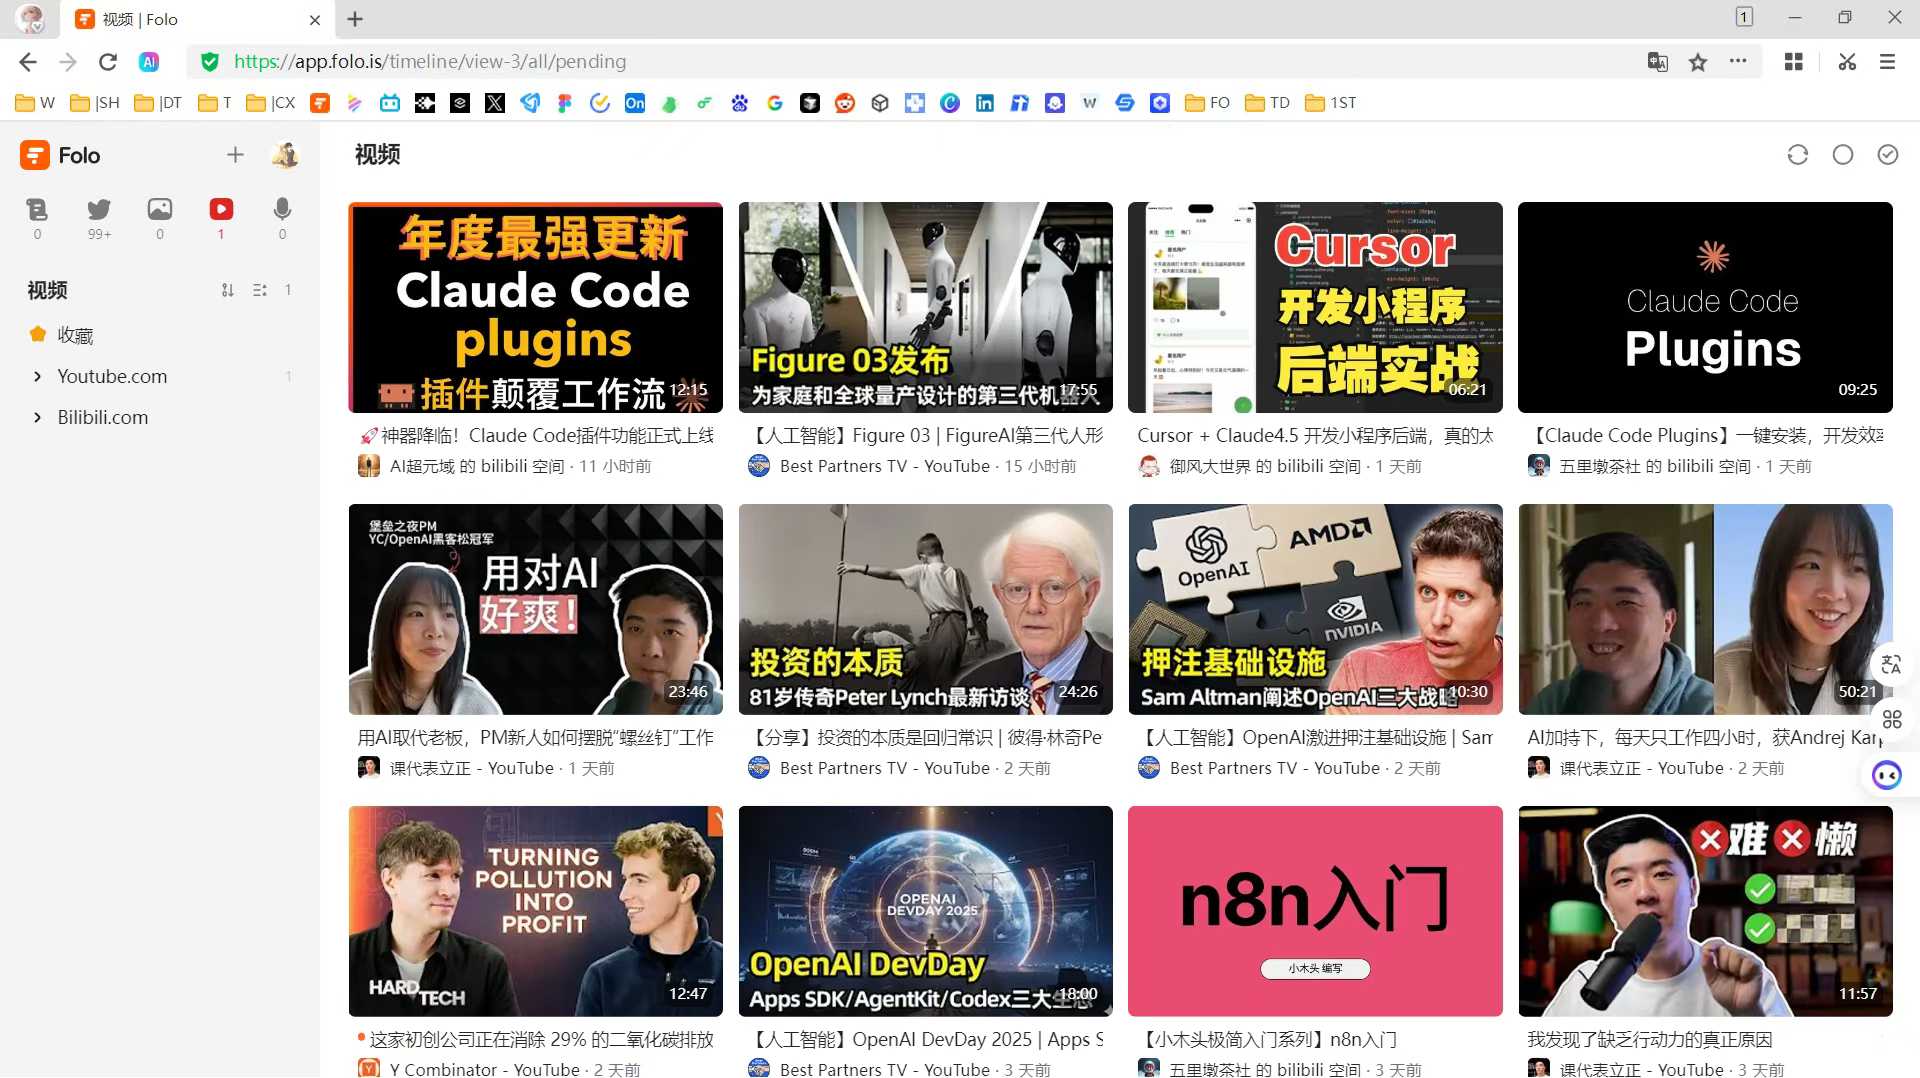
Task: Toggle the sidebar sort order icon
Action: point(228,290)
